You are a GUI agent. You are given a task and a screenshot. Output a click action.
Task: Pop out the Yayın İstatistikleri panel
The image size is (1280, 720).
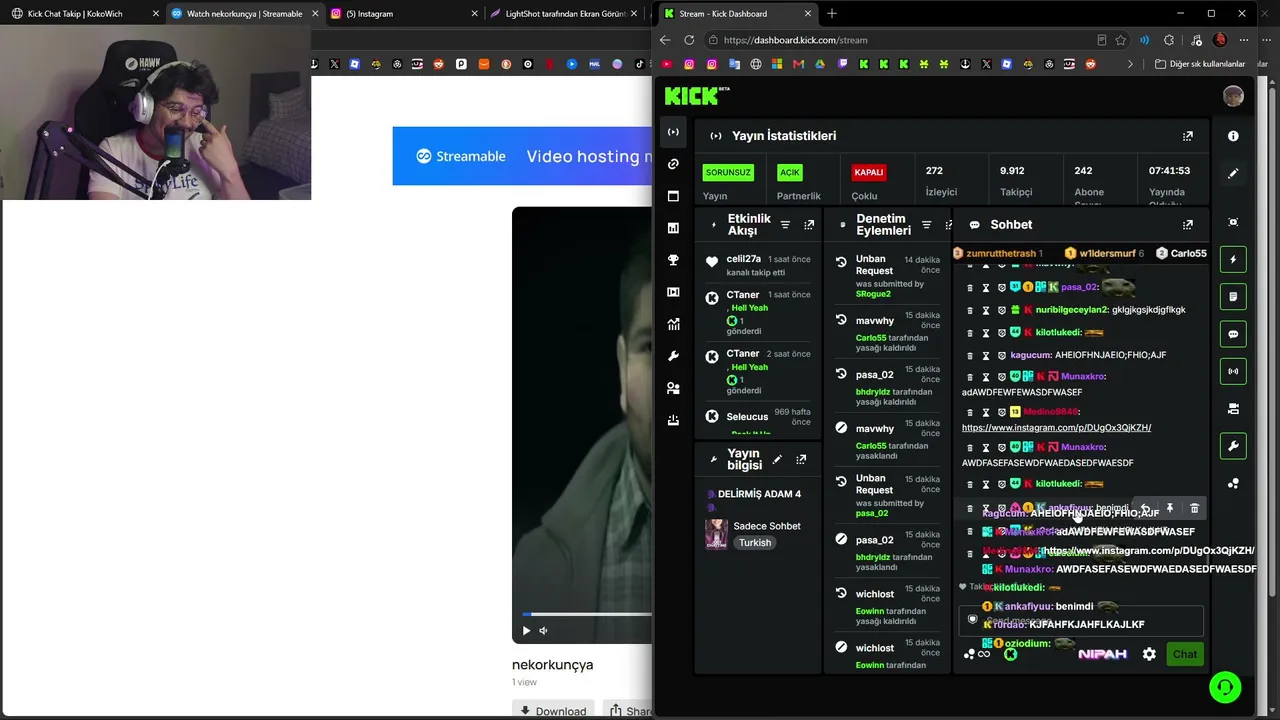(1188, 136)
